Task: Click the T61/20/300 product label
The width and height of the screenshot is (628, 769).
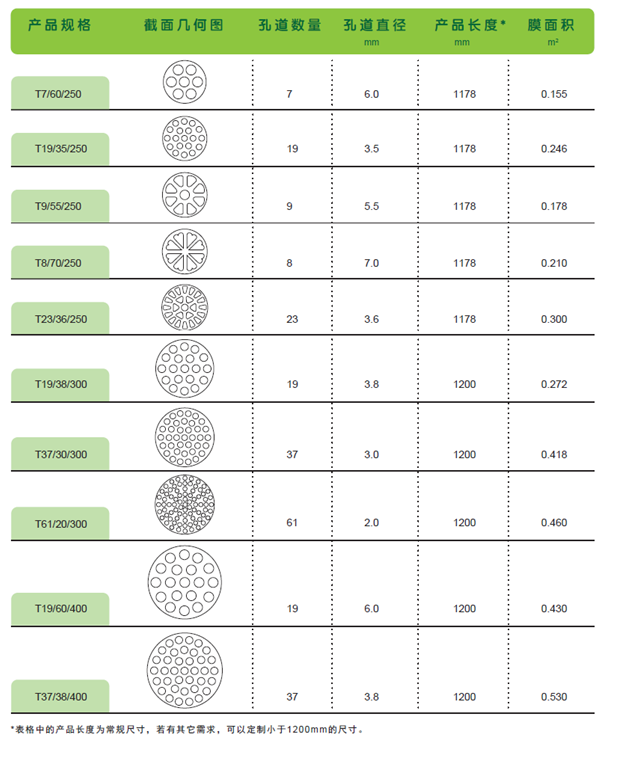Action: point(60,524)
